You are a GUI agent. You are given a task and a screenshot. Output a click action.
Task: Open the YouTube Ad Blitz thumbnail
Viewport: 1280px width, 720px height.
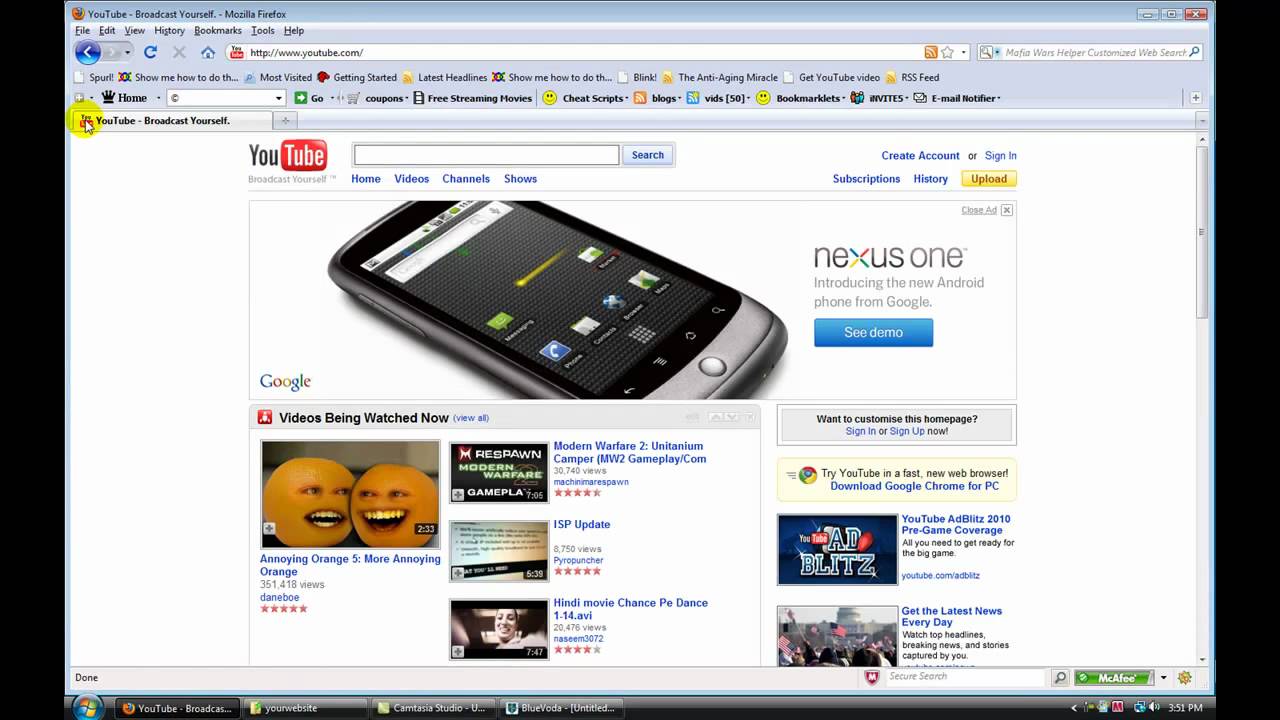point(838,549)
